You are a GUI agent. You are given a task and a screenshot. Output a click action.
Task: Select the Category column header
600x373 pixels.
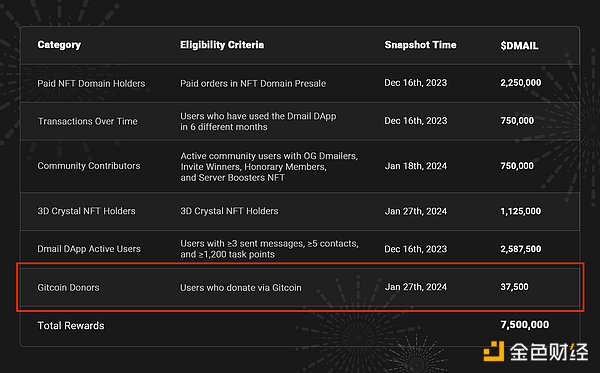click(59, 45)
